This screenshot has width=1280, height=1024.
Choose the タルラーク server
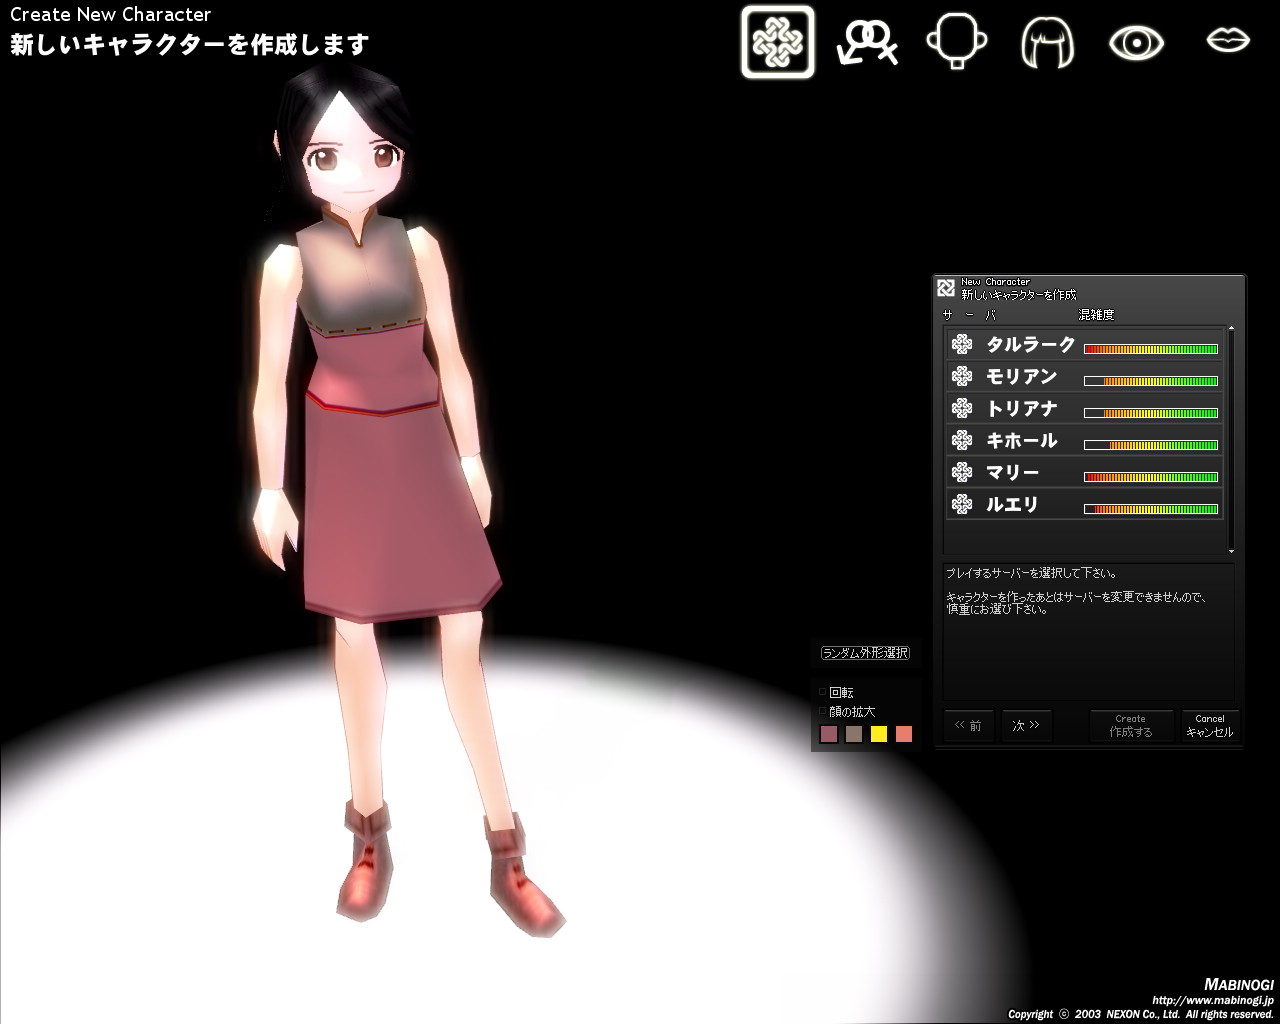1084,344
